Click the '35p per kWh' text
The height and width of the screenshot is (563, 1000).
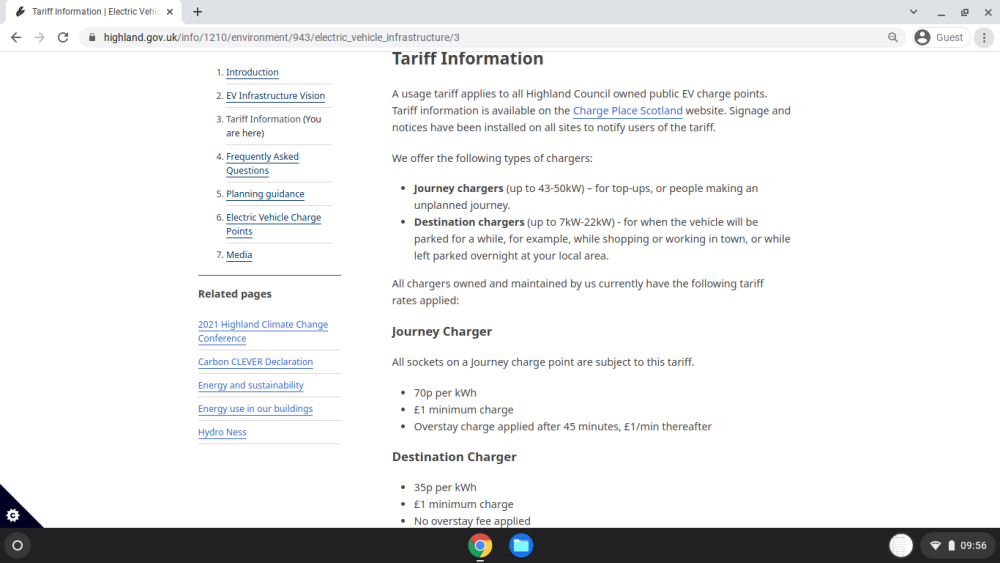(445, 487)
